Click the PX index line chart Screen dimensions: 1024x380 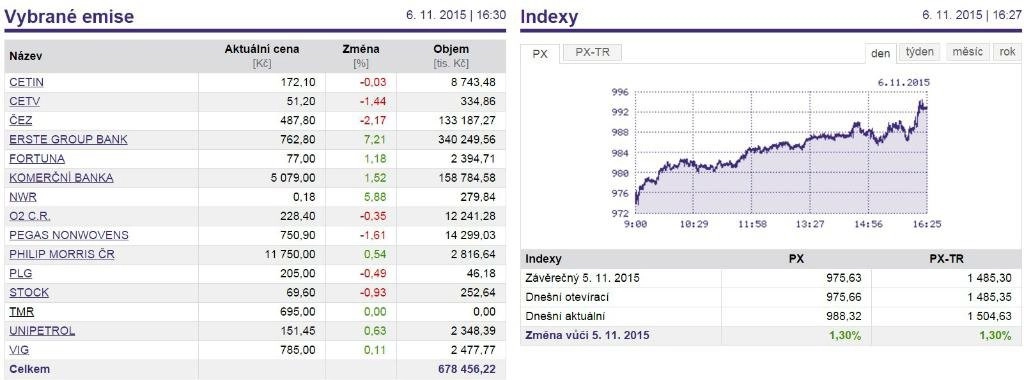tap(780, 153)
